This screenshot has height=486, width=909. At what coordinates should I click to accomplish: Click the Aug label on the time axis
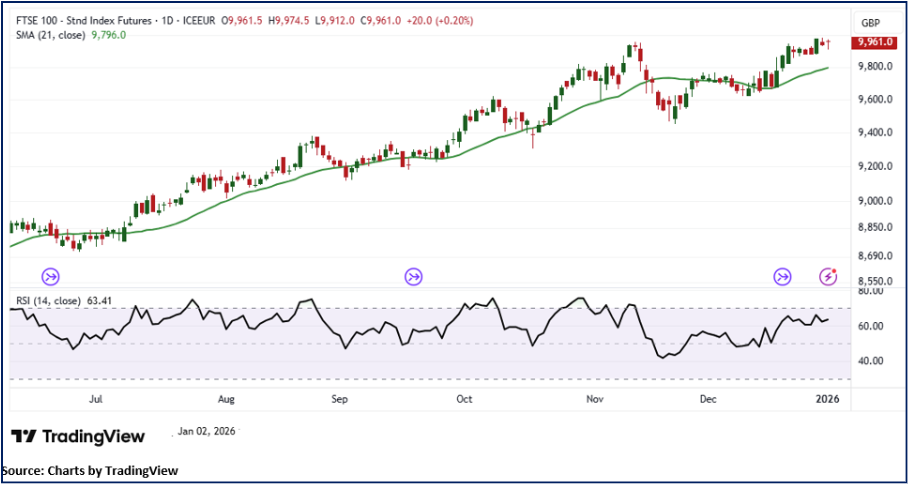(x=227, y=400)
